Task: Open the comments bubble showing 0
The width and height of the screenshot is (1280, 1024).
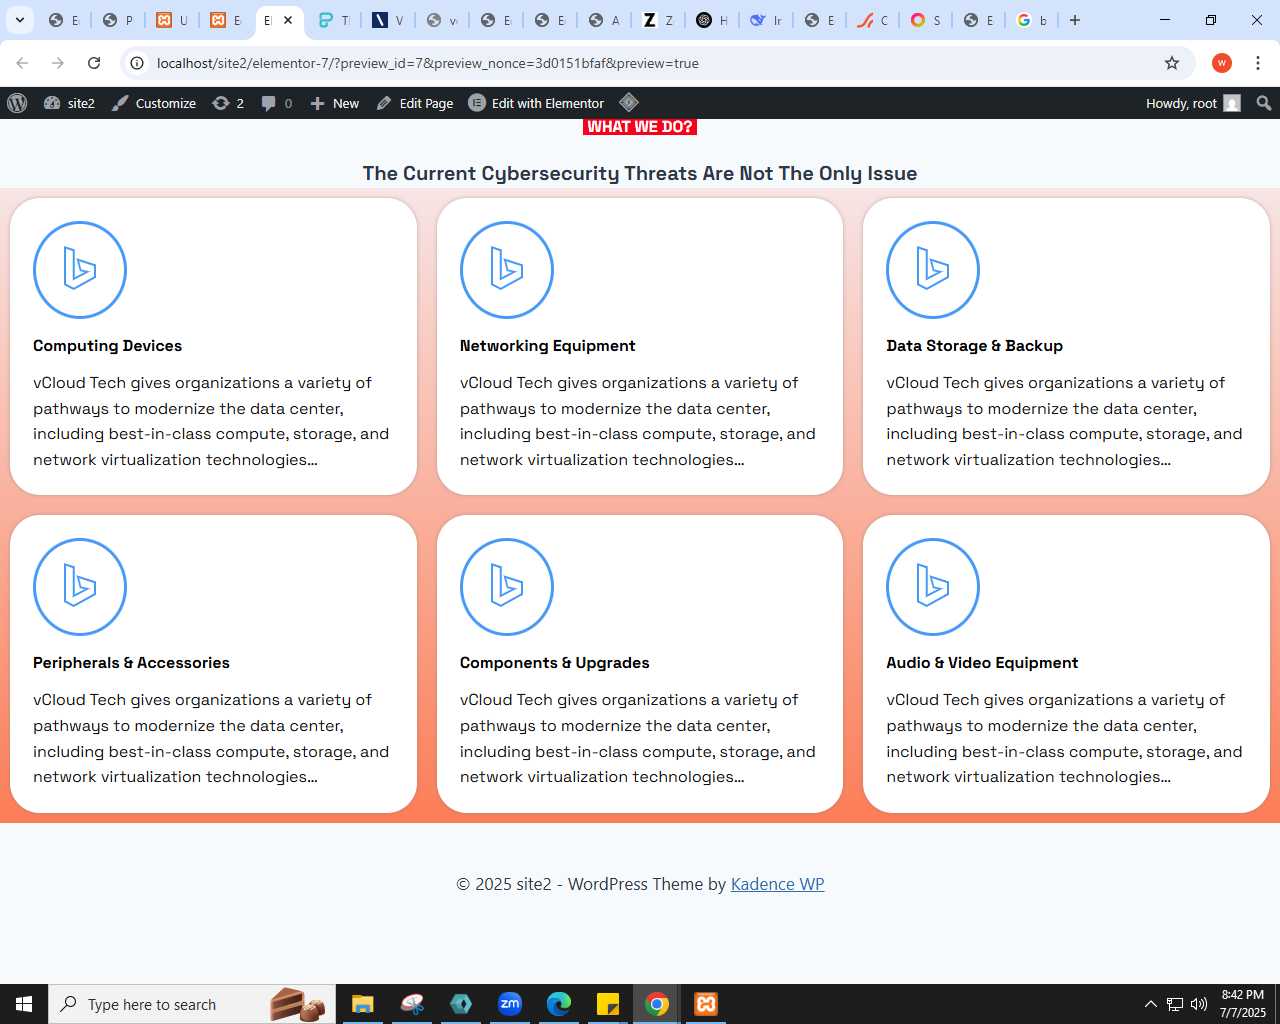Action: [277, 103]
